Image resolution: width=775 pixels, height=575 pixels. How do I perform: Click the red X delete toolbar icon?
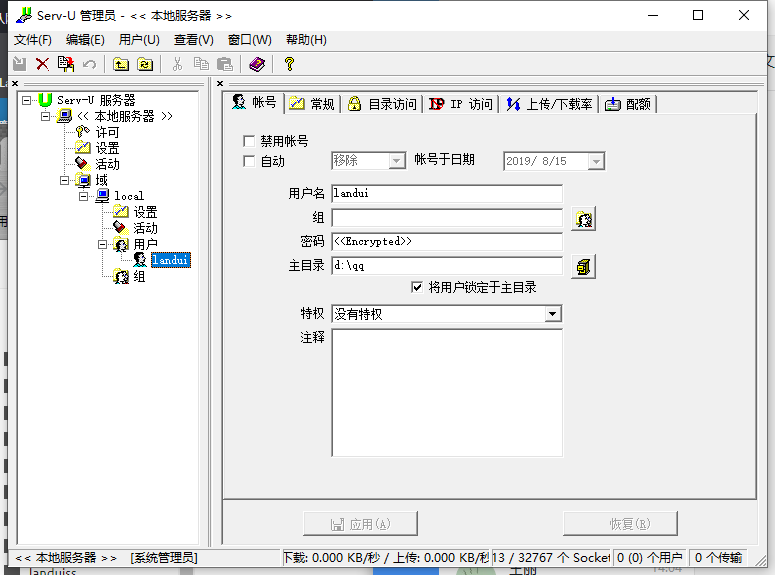[43, 64]
